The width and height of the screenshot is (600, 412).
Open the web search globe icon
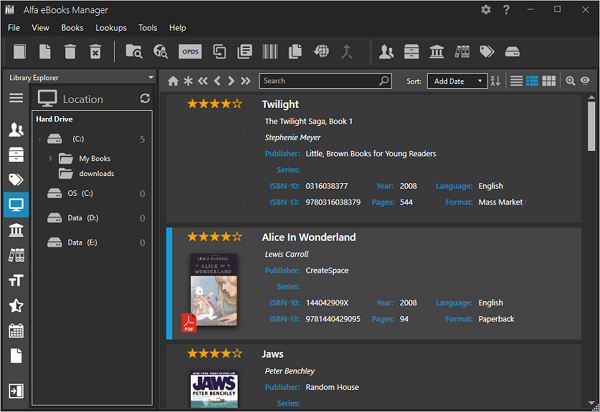[160, 51]
